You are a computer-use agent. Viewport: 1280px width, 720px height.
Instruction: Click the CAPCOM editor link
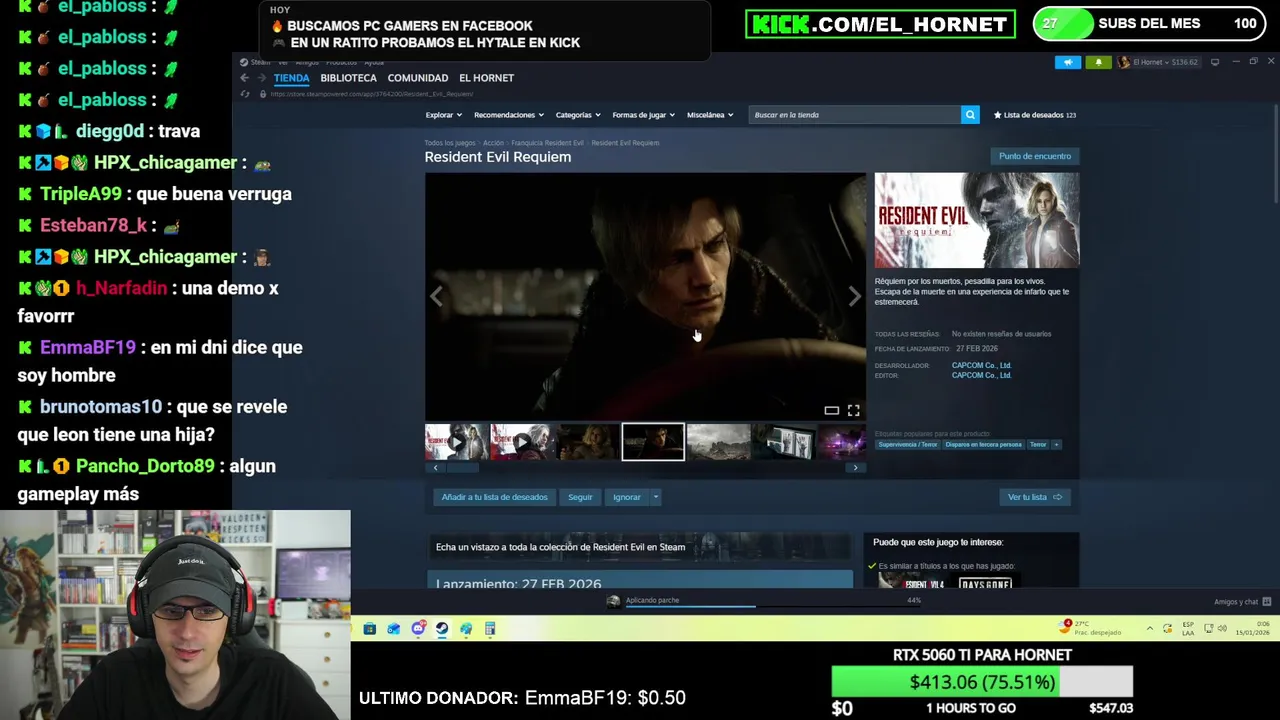[981, 375]
